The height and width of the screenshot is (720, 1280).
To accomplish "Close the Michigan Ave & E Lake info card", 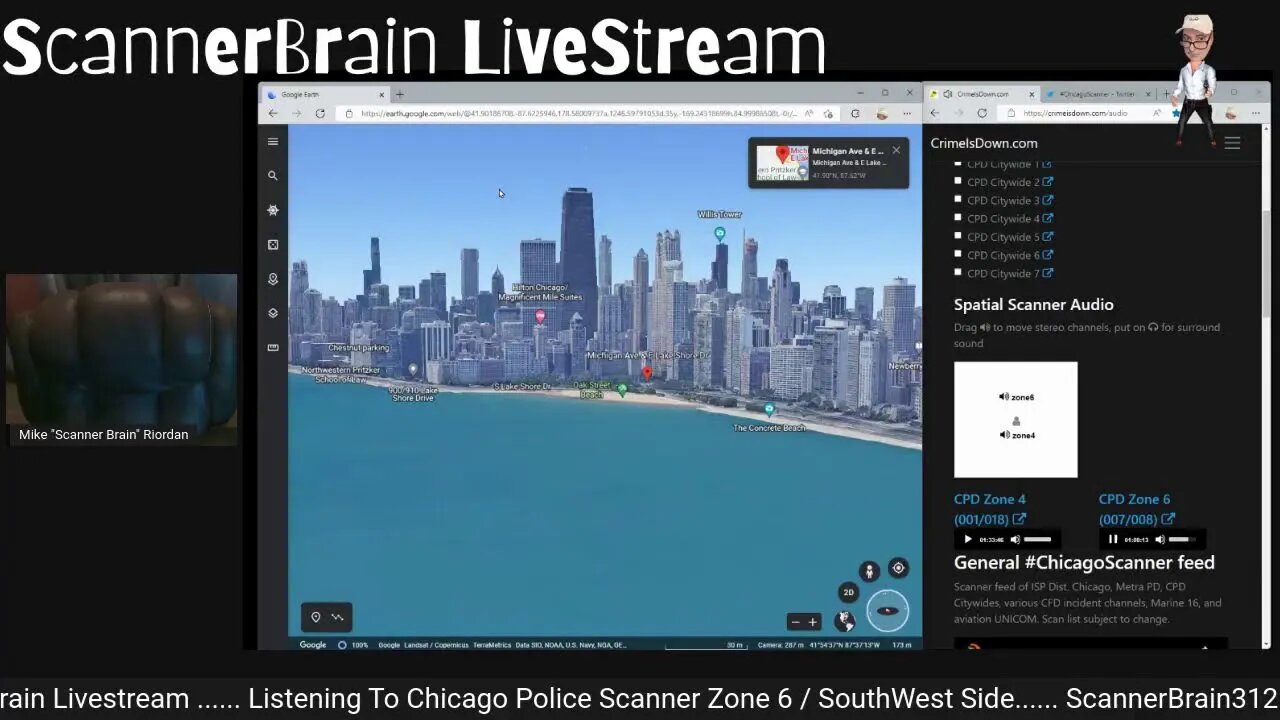I will click(x=896, y=150).
